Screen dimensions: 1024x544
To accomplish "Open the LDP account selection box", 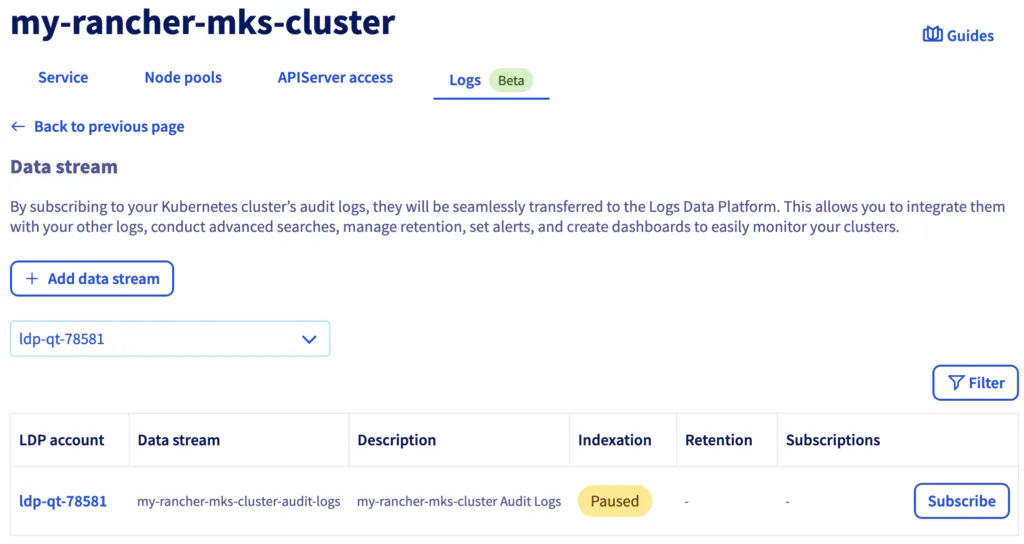I will click(170, 338).
